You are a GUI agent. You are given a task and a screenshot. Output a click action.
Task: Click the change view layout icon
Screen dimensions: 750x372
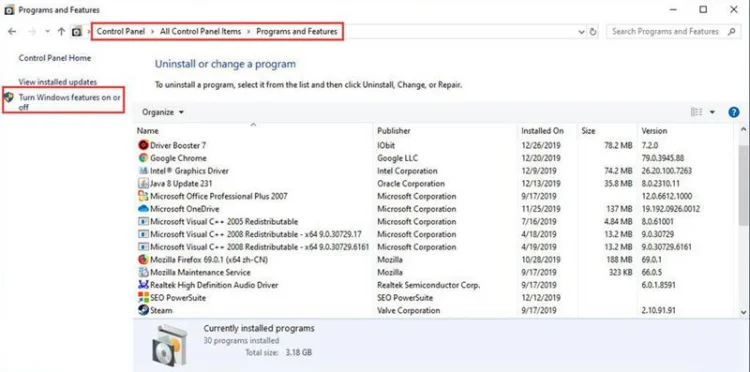696,112
